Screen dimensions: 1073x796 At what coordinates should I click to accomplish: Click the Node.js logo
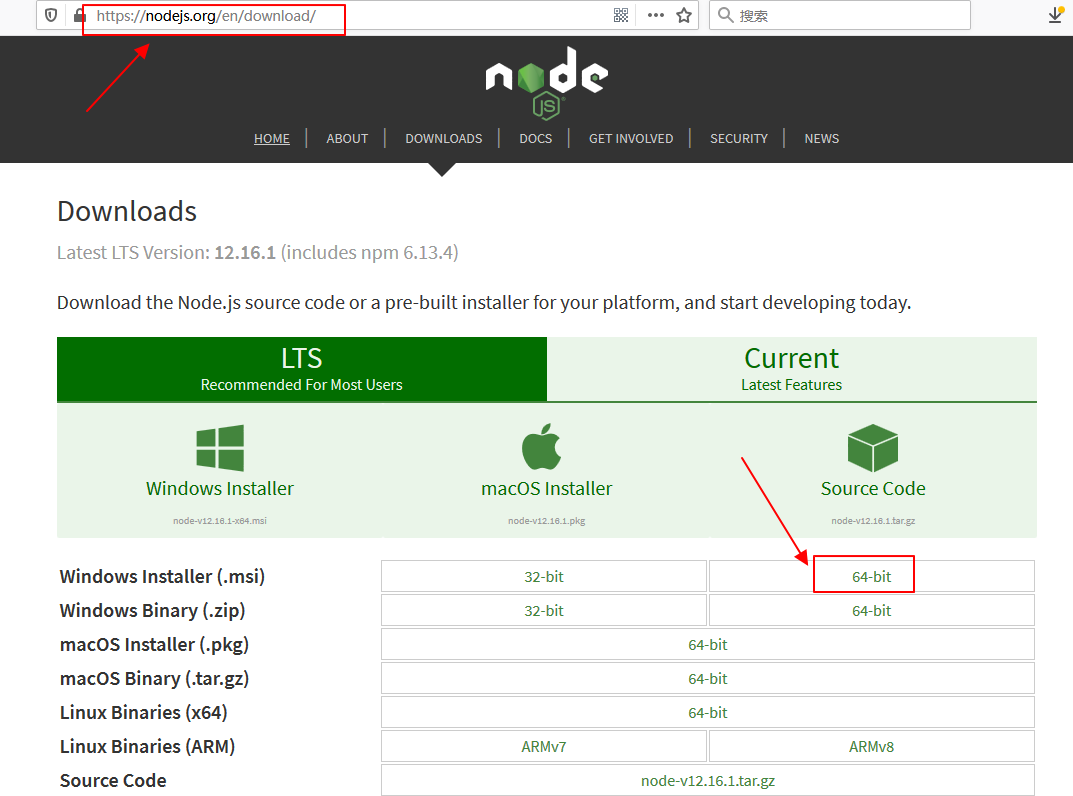click(545, 82)
